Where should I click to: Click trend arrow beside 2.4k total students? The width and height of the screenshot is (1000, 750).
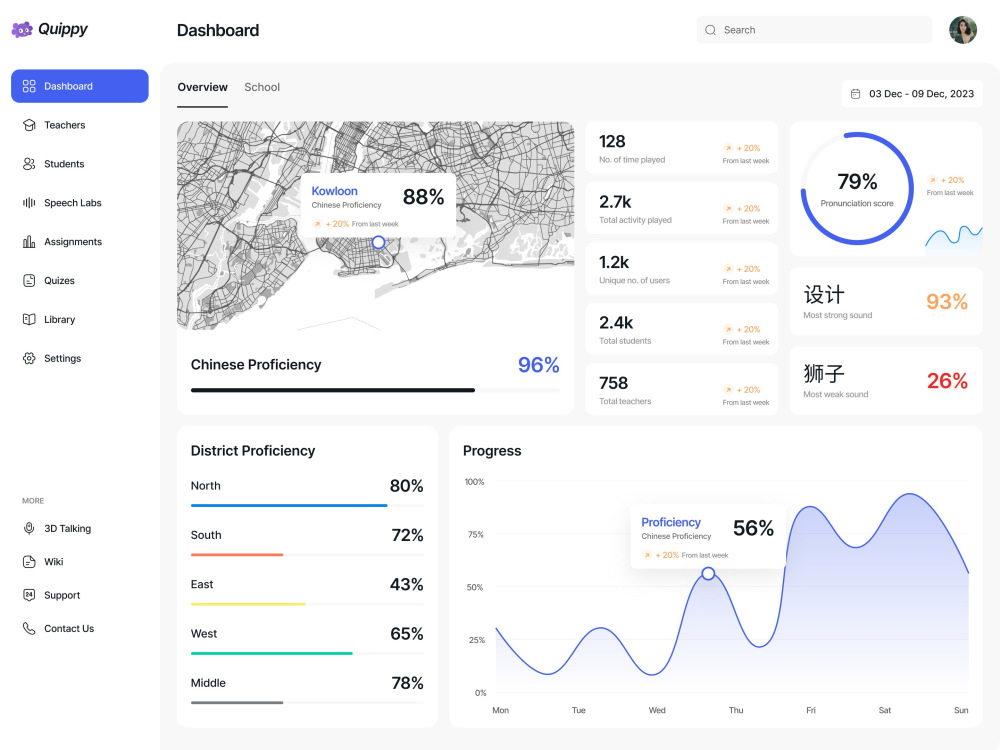click(728, 330)
